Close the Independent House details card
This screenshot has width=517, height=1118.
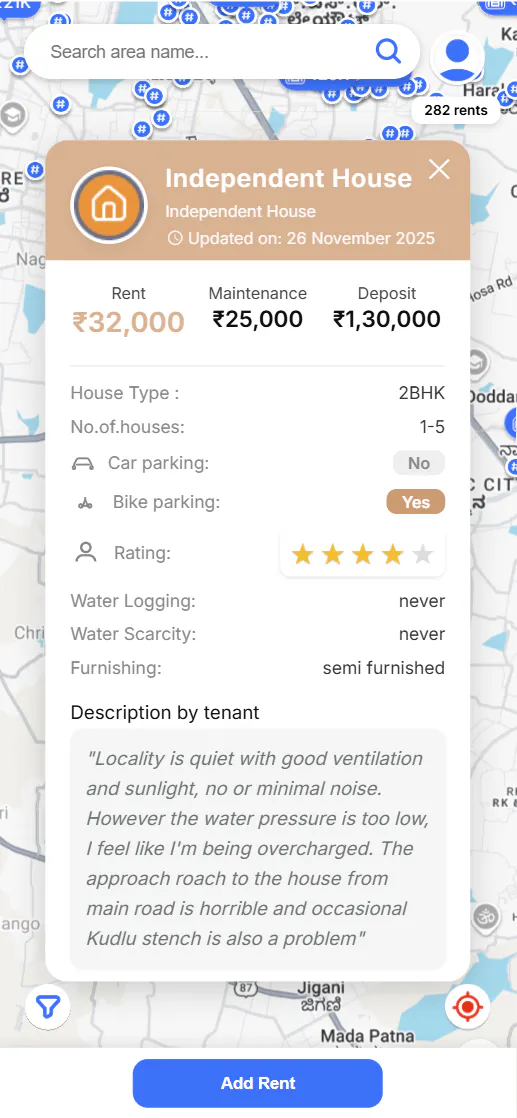(x=439, y=169)
